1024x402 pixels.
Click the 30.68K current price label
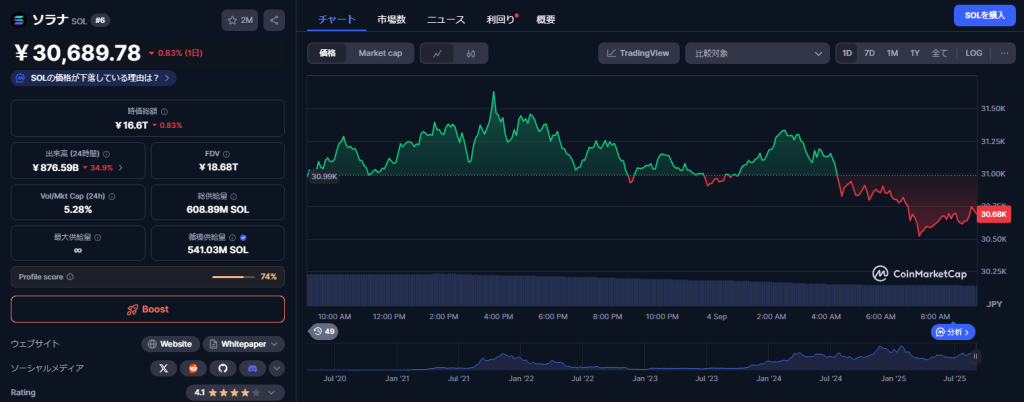pyautogui.click(x=993, y=215)
